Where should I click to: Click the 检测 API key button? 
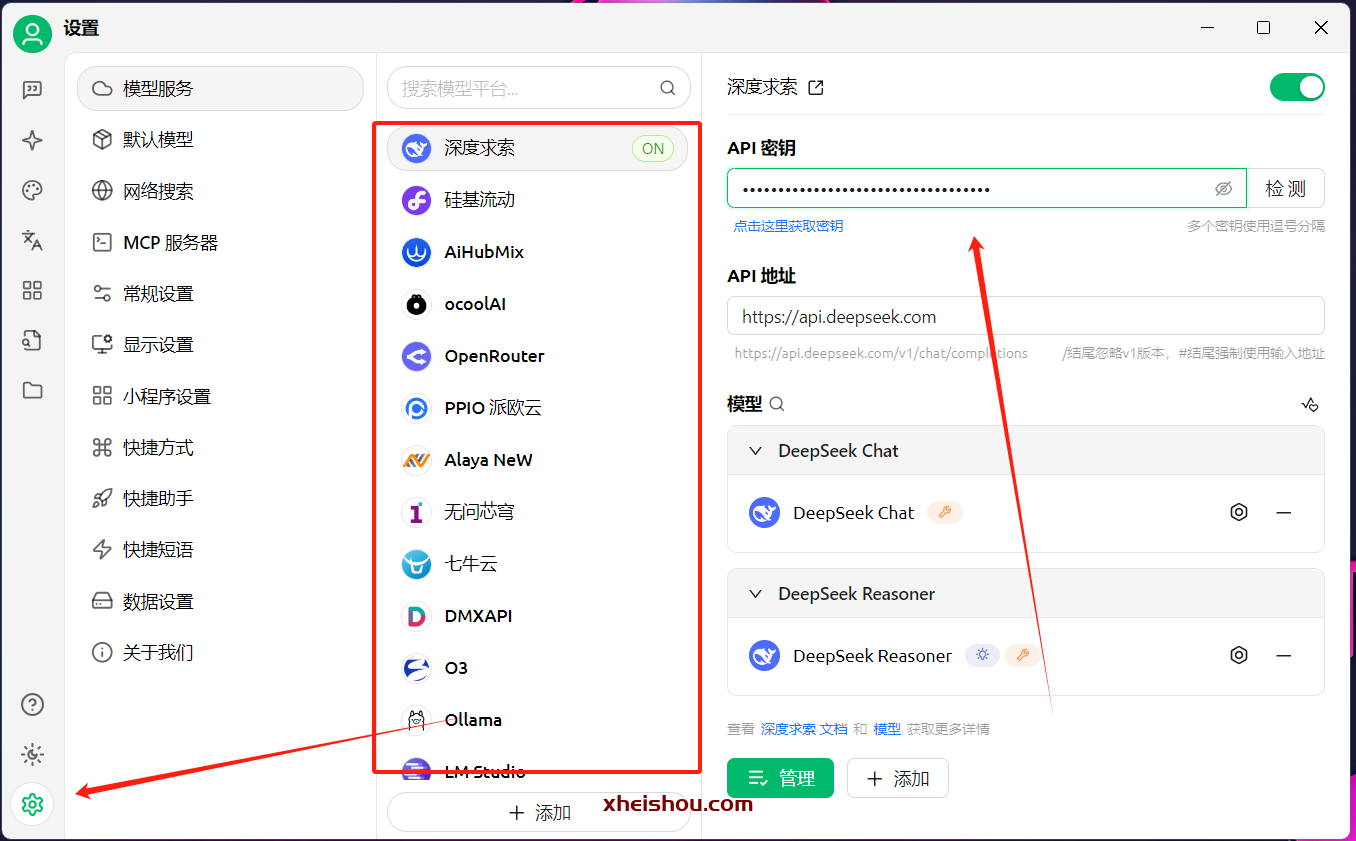1286,188
